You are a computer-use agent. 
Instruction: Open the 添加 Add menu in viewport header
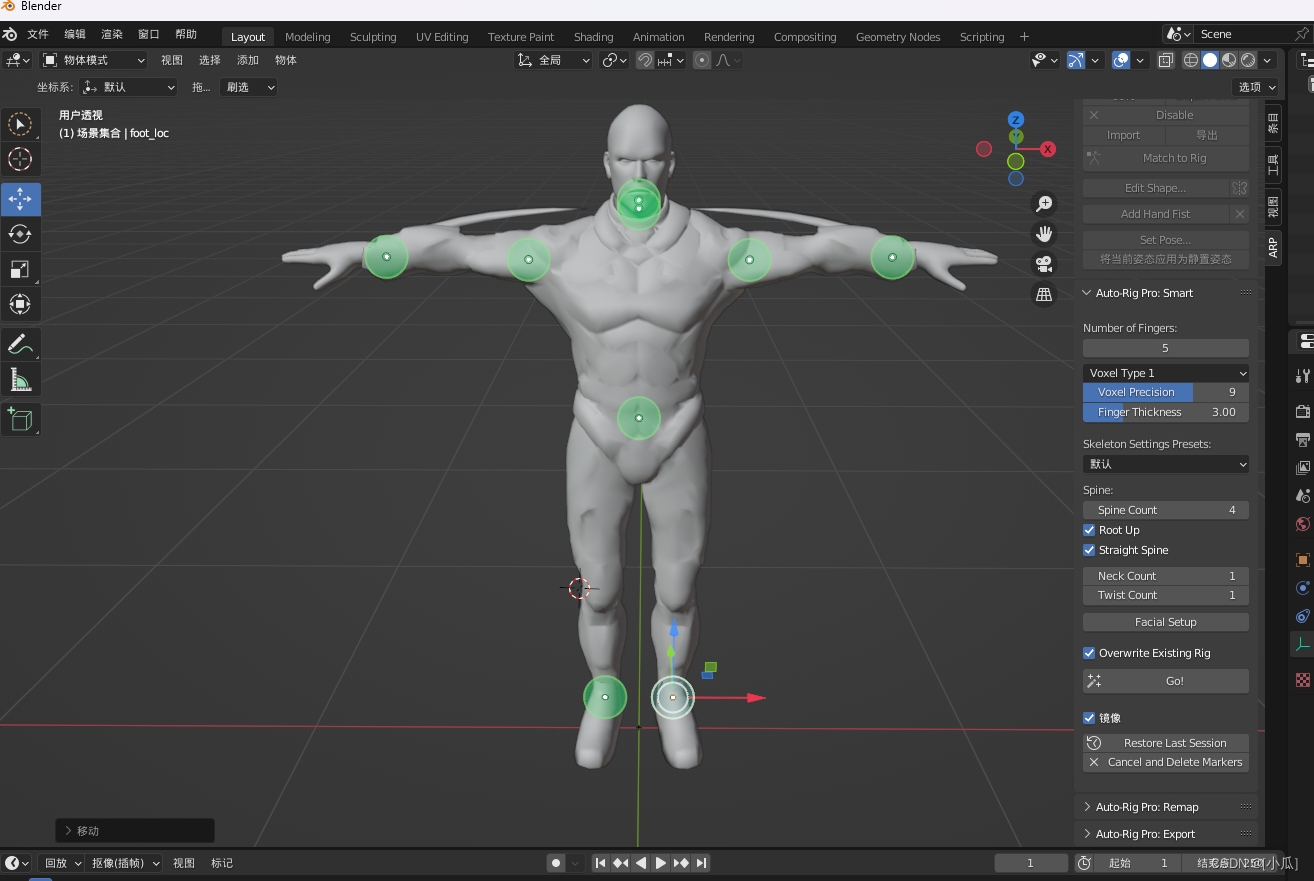coord(248,60)
